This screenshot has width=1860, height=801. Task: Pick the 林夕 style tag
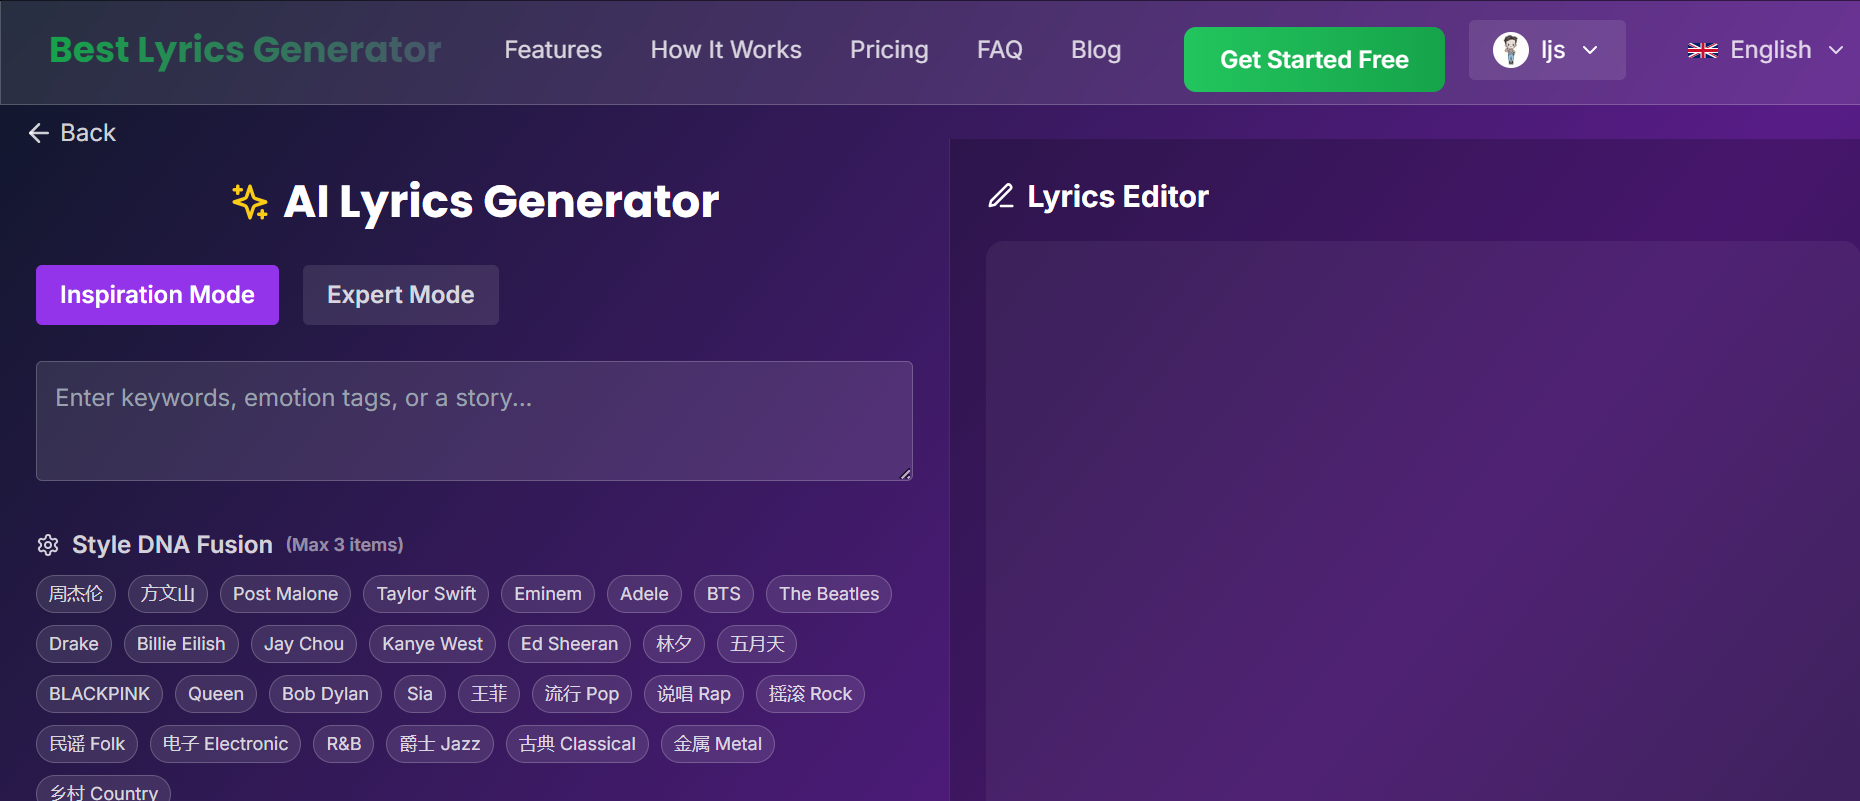coord(674,644)
